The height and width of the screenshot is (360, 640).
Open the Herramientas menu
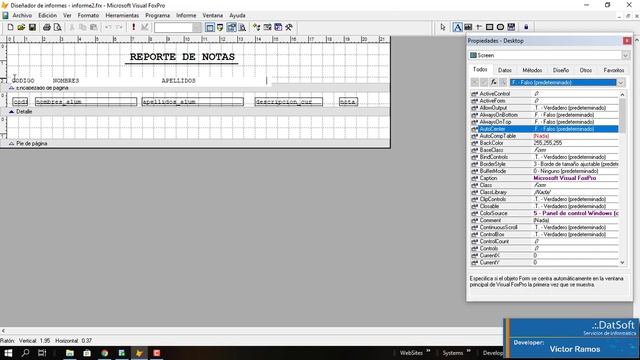click(x=122, y=15)
